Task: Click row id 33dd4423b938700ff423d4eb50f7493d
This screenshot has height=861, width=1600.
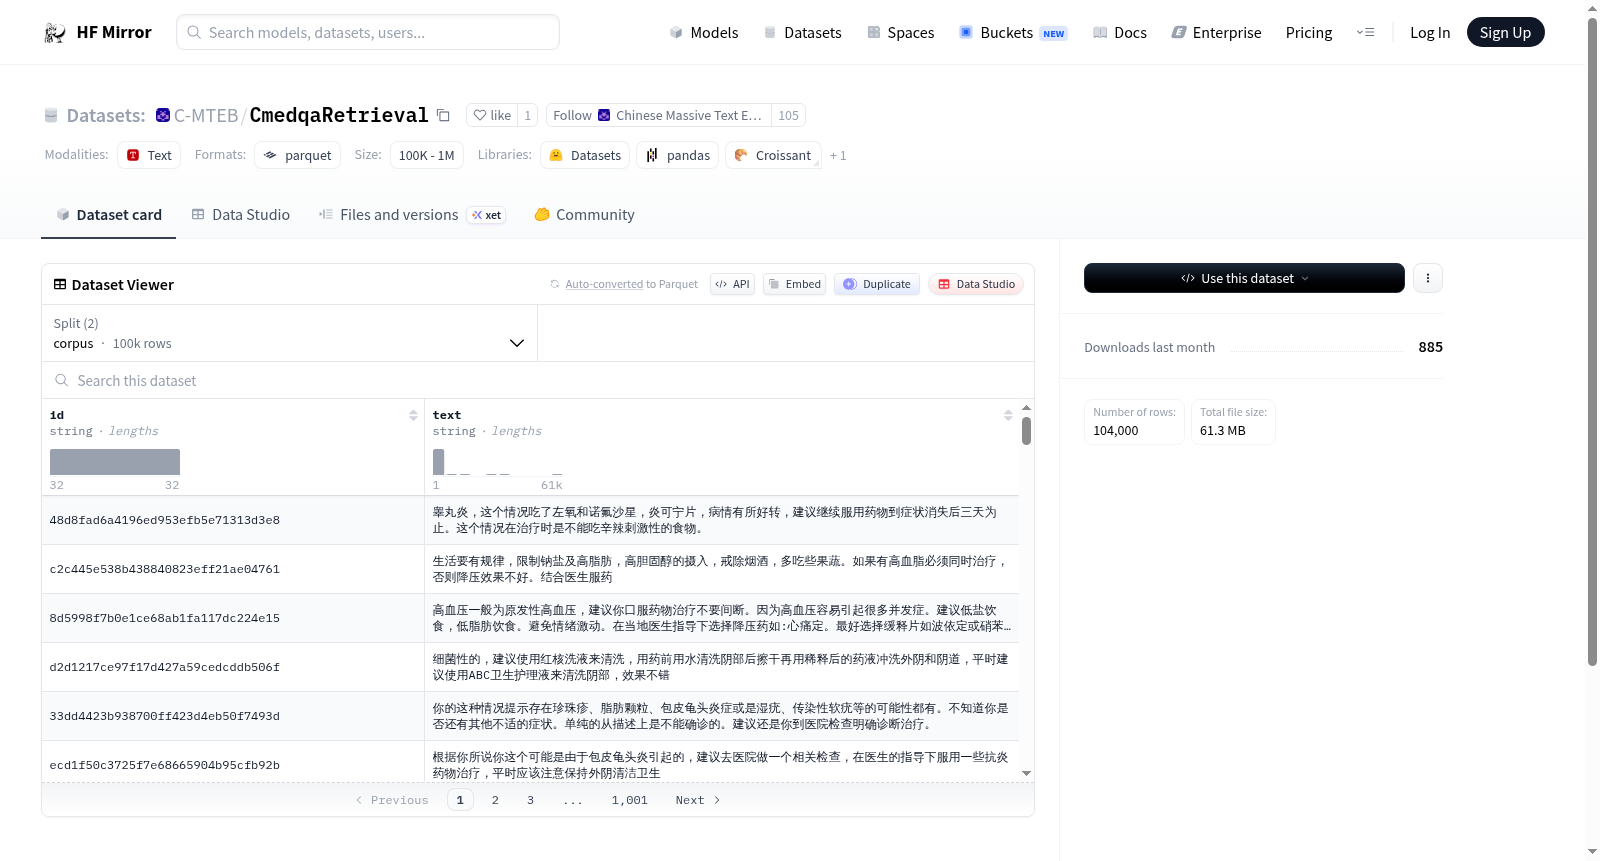Action: click(x=165, y=716)
